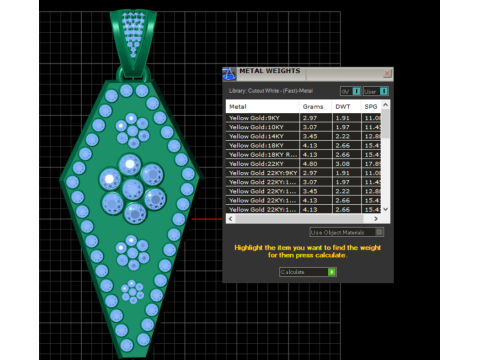Click the Library: Cutout White label
480x360 pixels.
point(271,91)
